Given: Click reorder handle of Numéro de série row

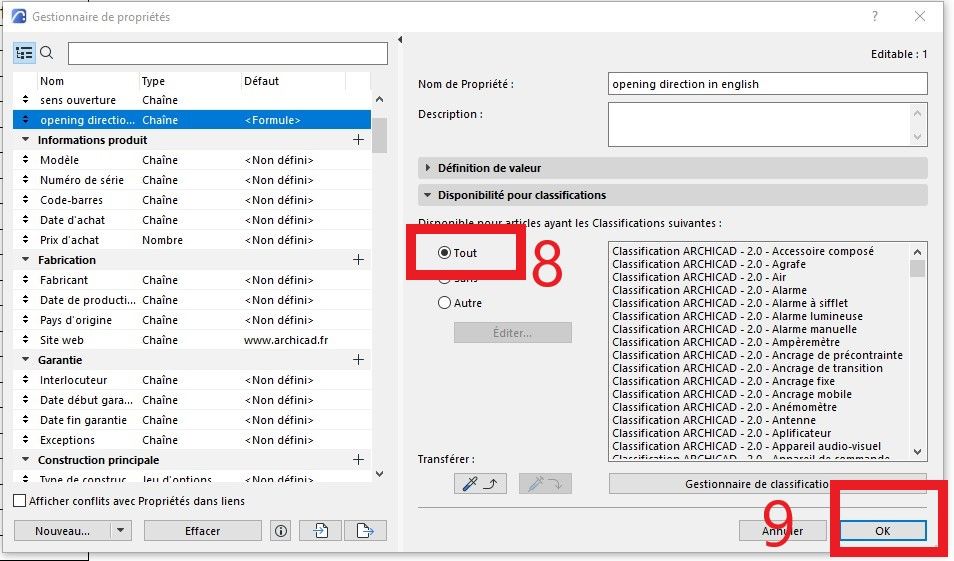Looking at the screenshot, I should (26, 179).
